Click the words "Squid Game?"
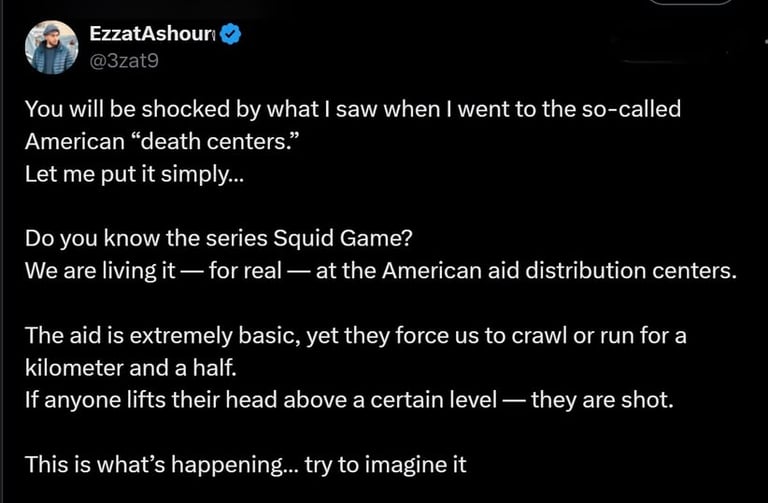Screen dimensions: 768x503 342,239
